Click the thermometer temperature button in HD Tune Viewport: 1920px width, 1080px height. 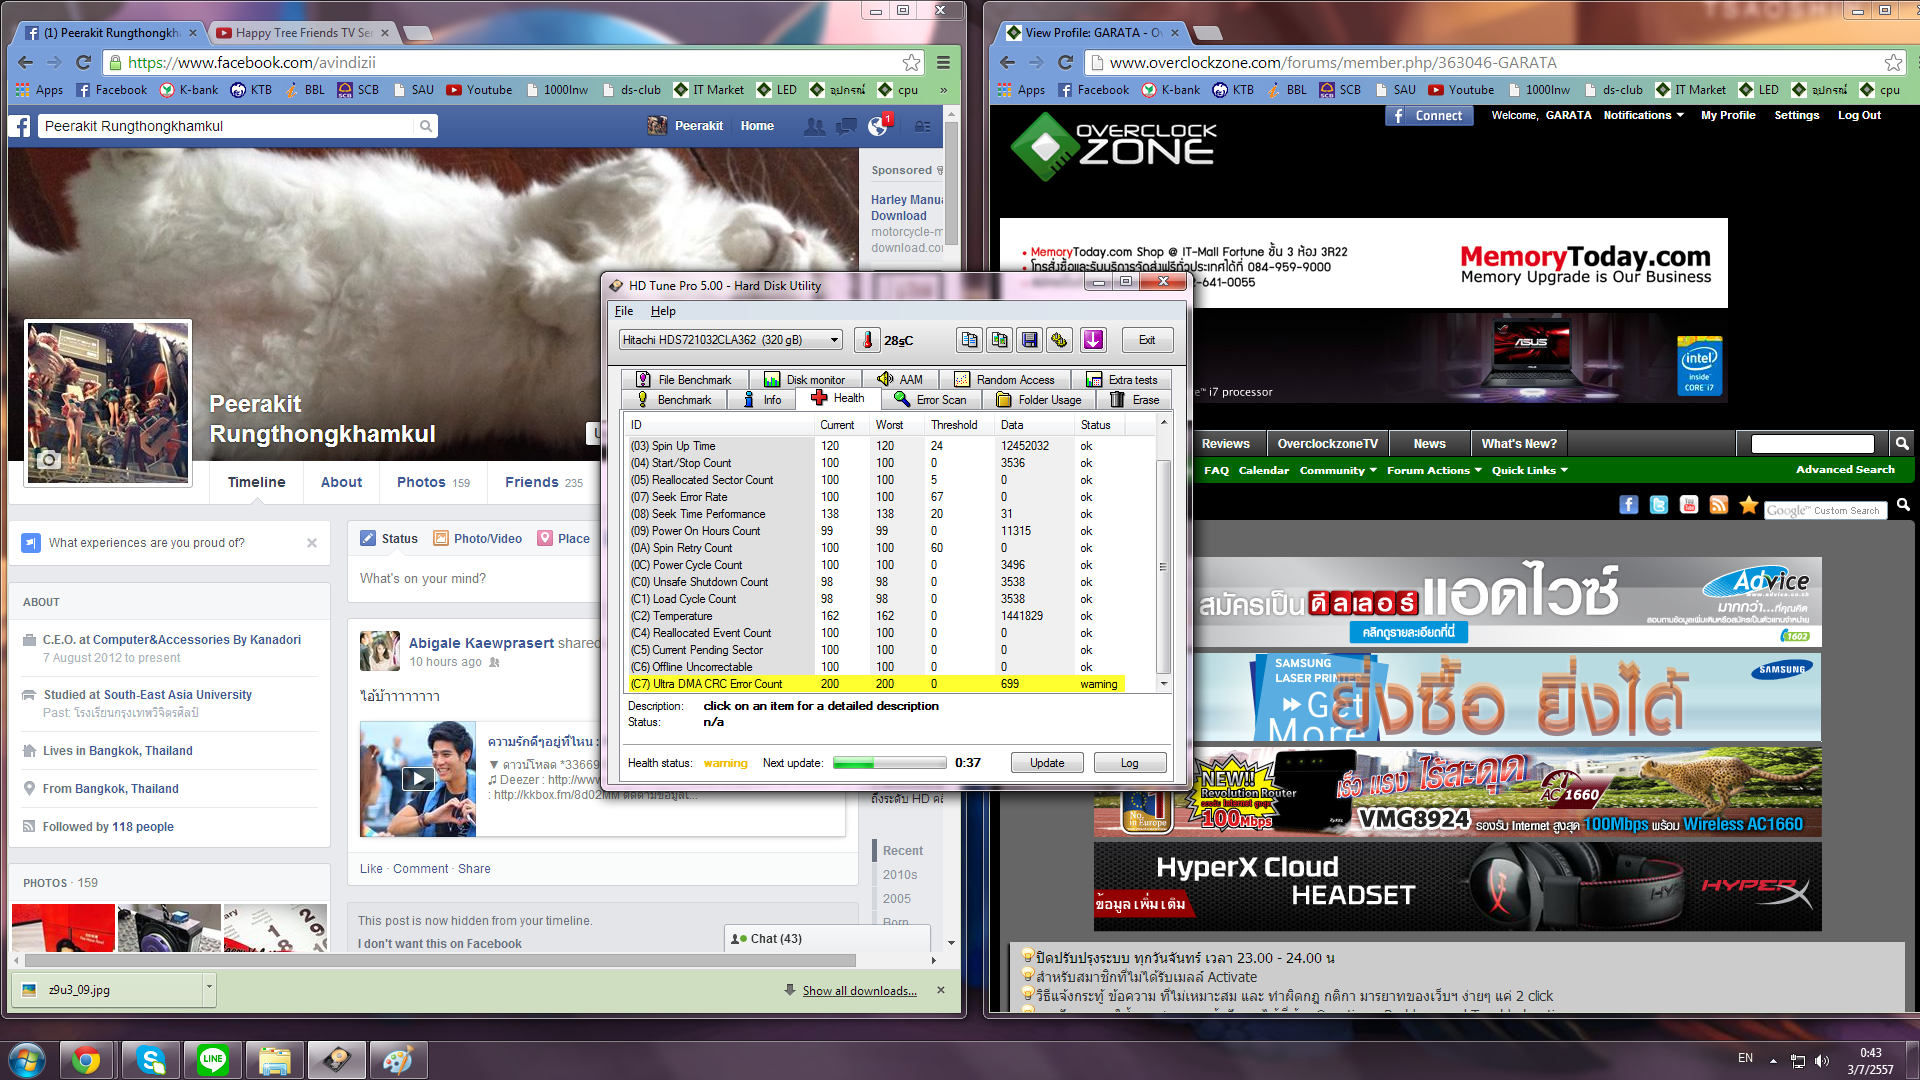(x=867, y=340)
